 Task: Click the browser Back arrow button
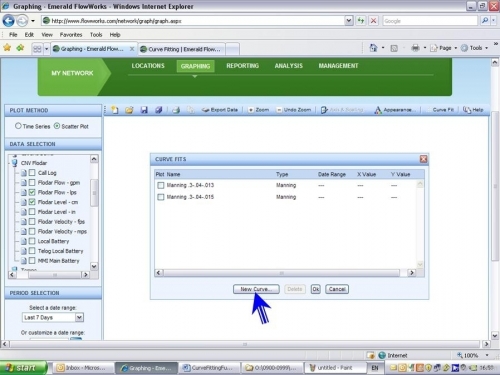pyautogui.click(x=8, y=21)
